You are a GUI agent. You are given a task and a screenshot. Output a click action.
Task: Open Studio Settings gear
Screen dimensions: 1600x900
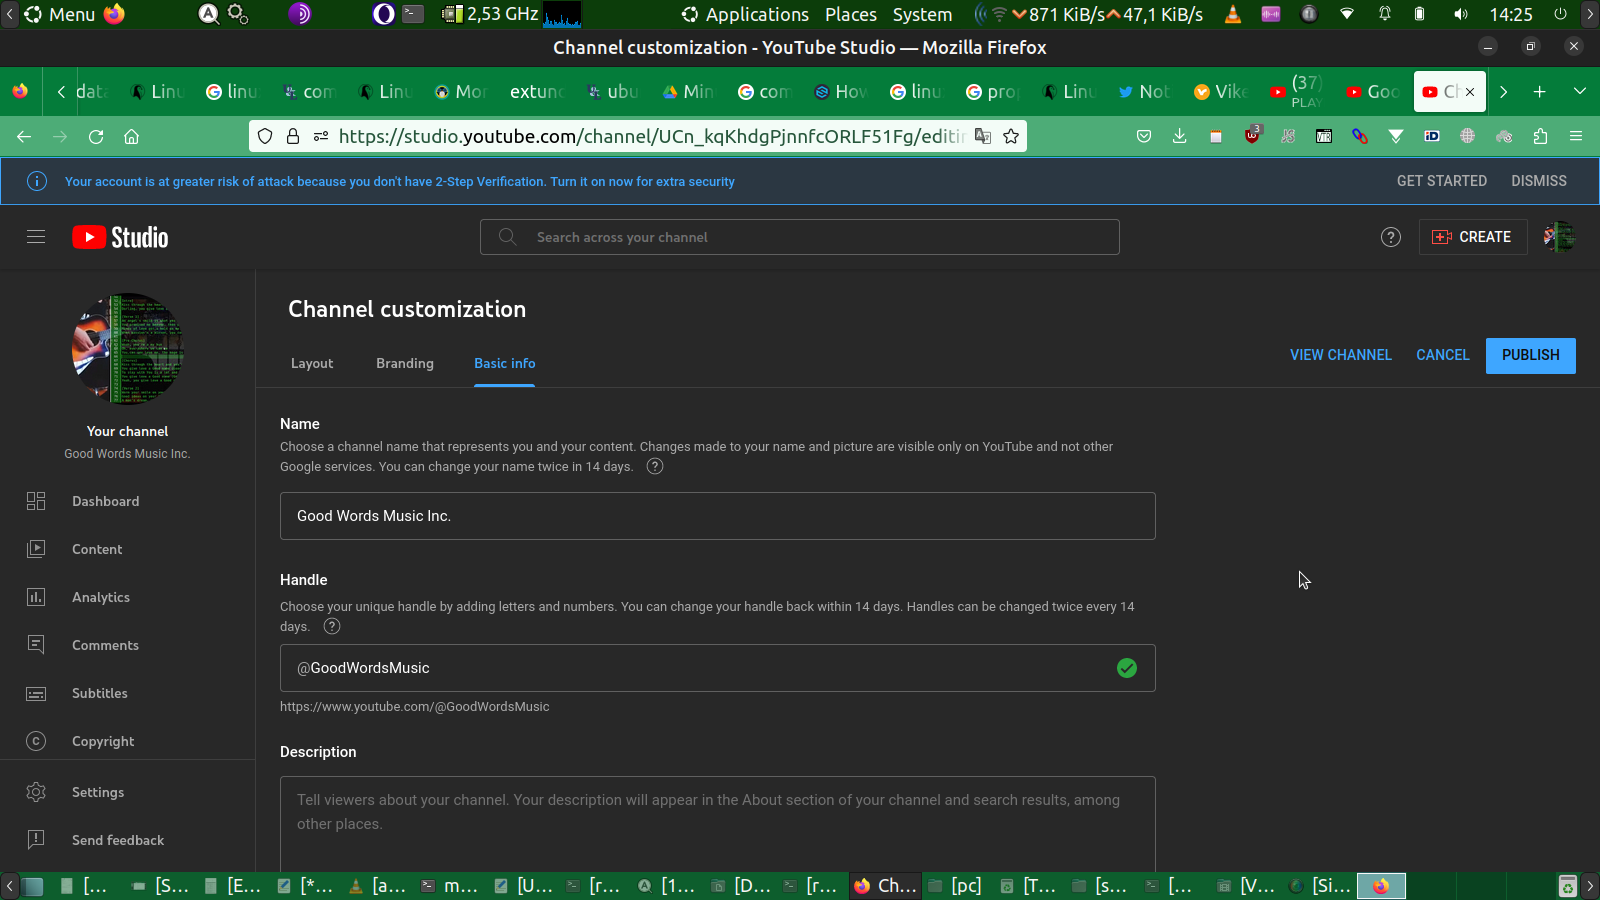(x=36, y=792)
